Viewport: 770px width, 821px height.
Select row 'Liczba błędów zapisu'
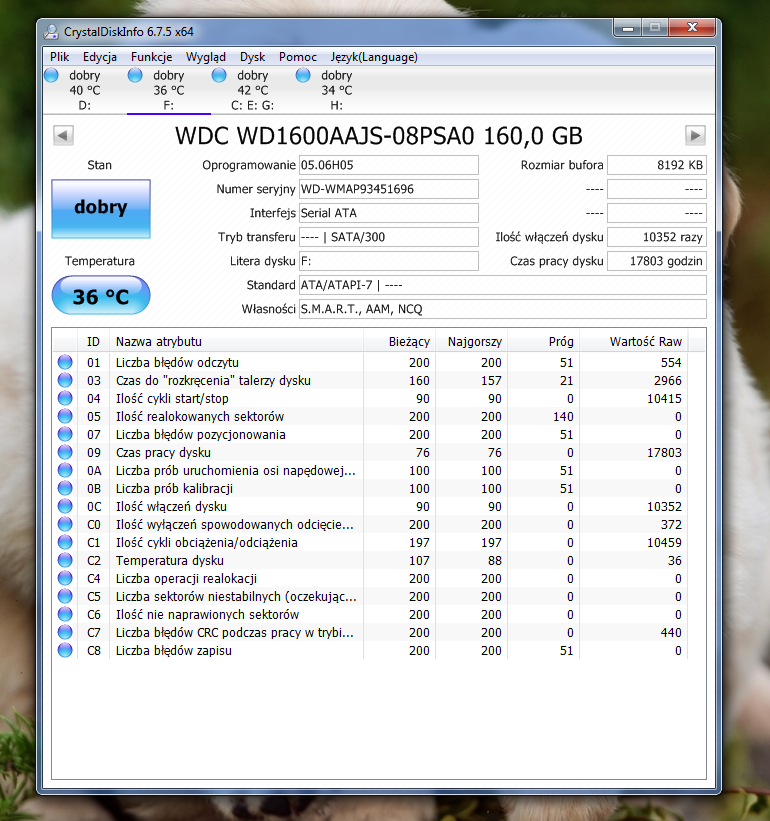(370, 650)
